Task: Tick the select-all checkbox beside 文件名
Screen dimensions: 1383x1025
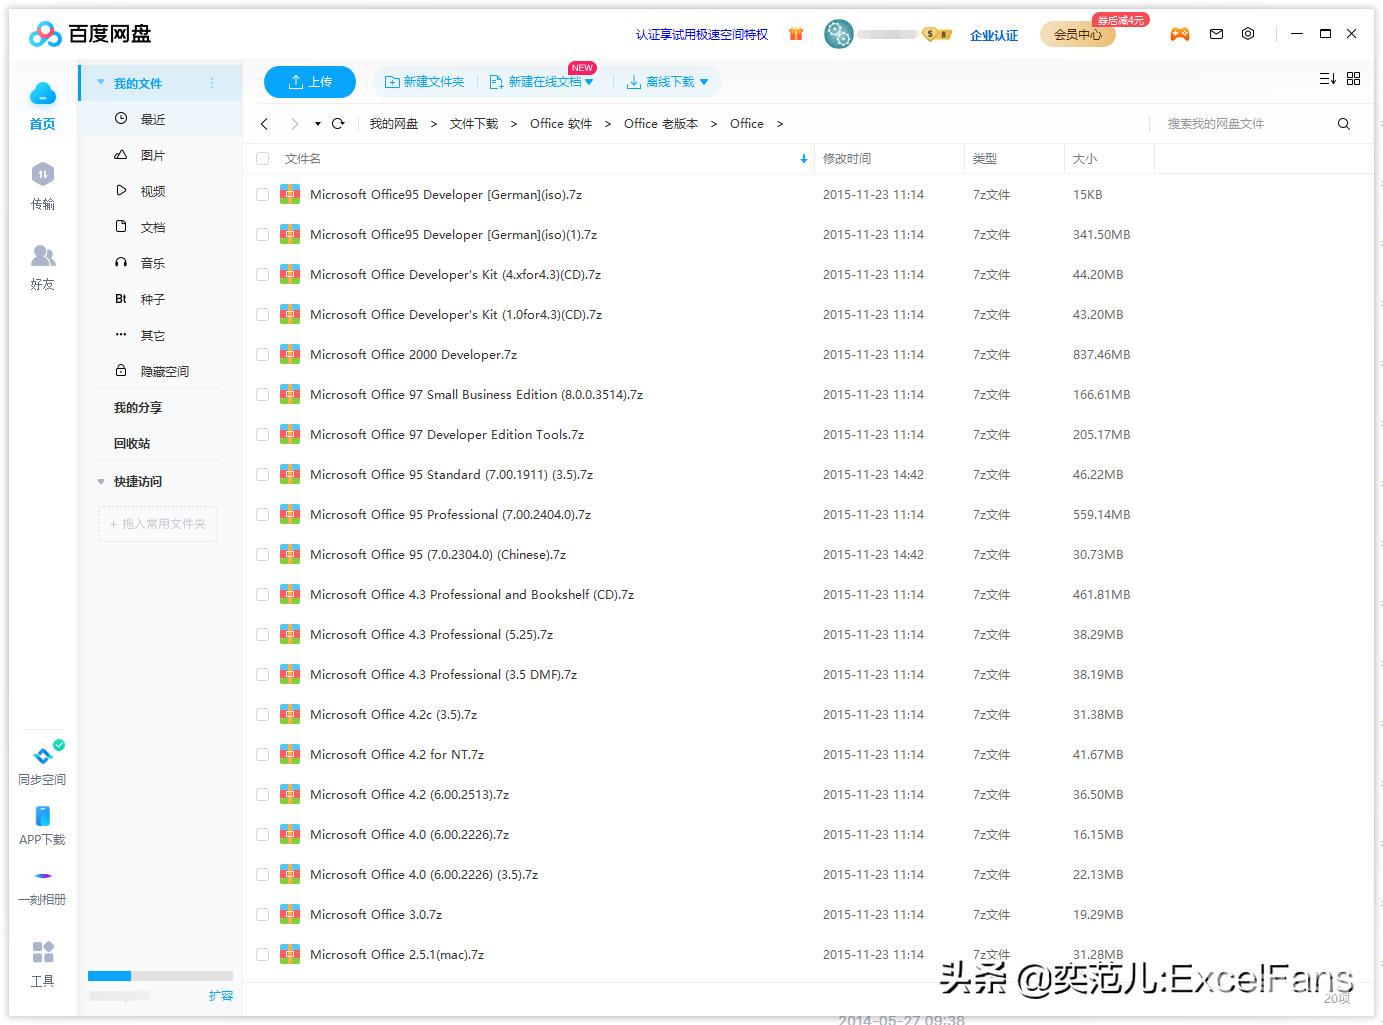Action: pos(262,159)
